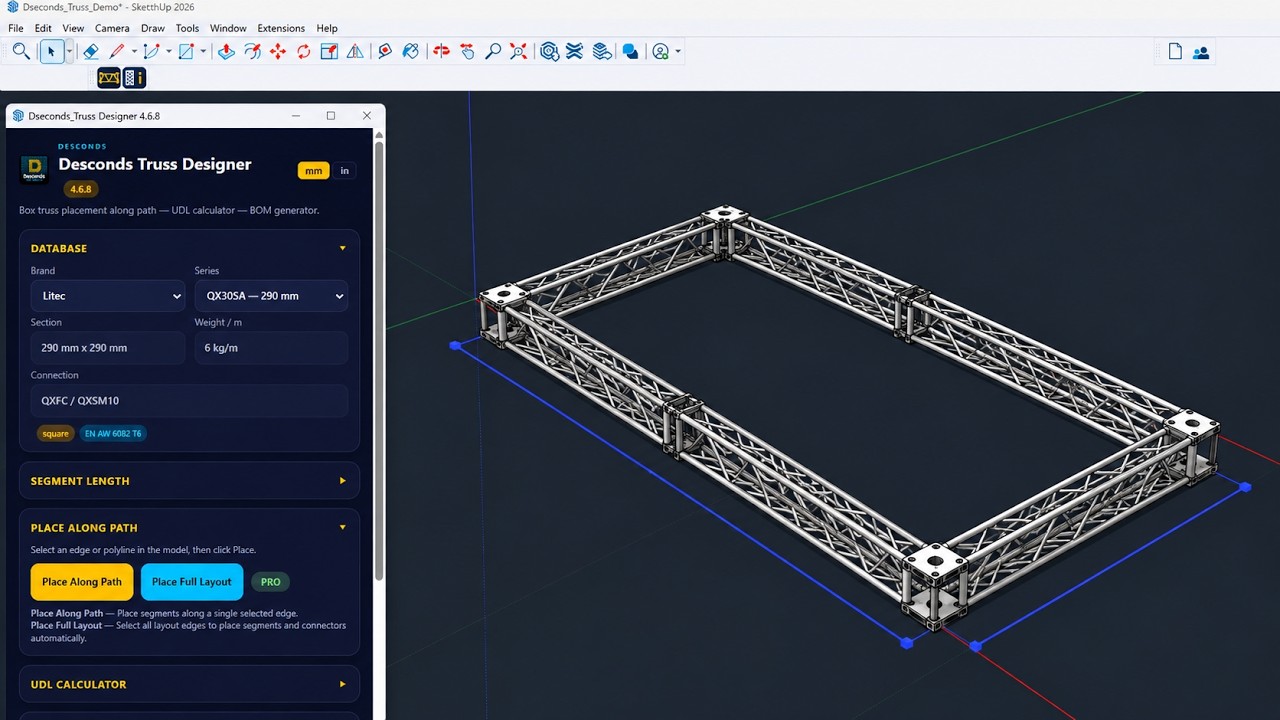Viewport: 1280px width, 720px height.
Task: Click the square tag badge
Action: 55,433
